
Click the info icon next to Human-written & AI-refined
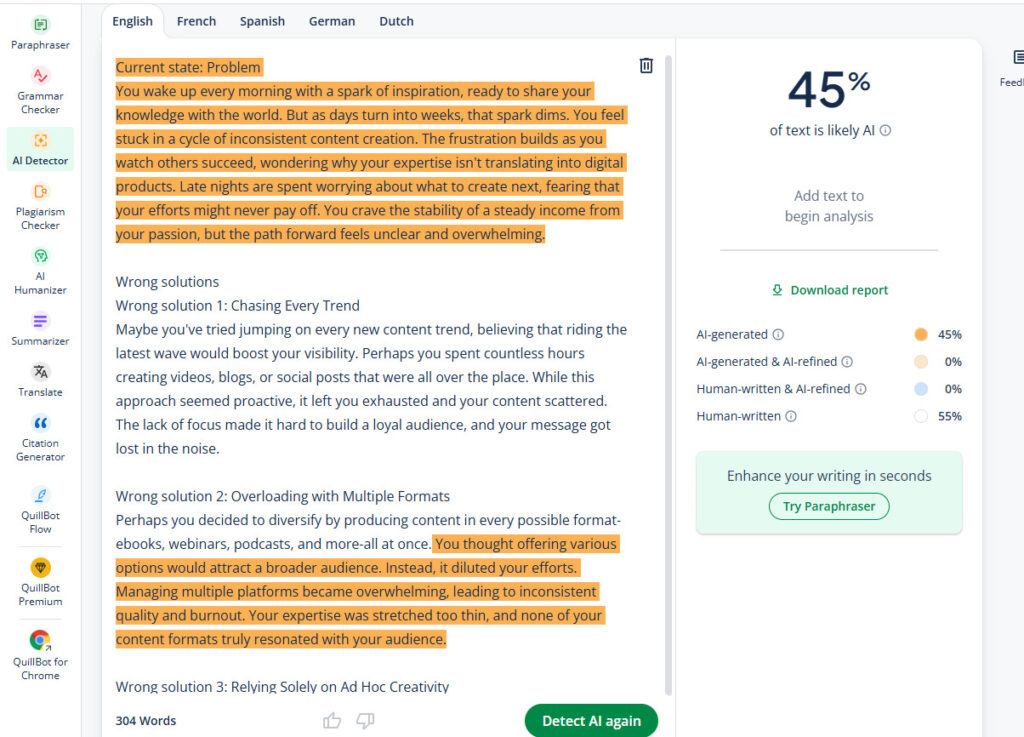861,389
